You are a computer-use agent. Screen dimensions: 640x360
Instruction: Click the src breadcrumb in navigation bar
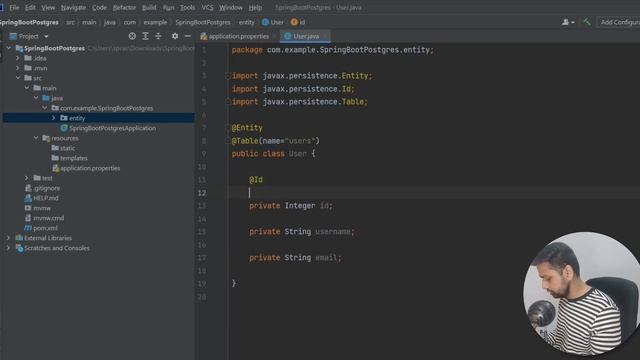[x=70, y=22]
